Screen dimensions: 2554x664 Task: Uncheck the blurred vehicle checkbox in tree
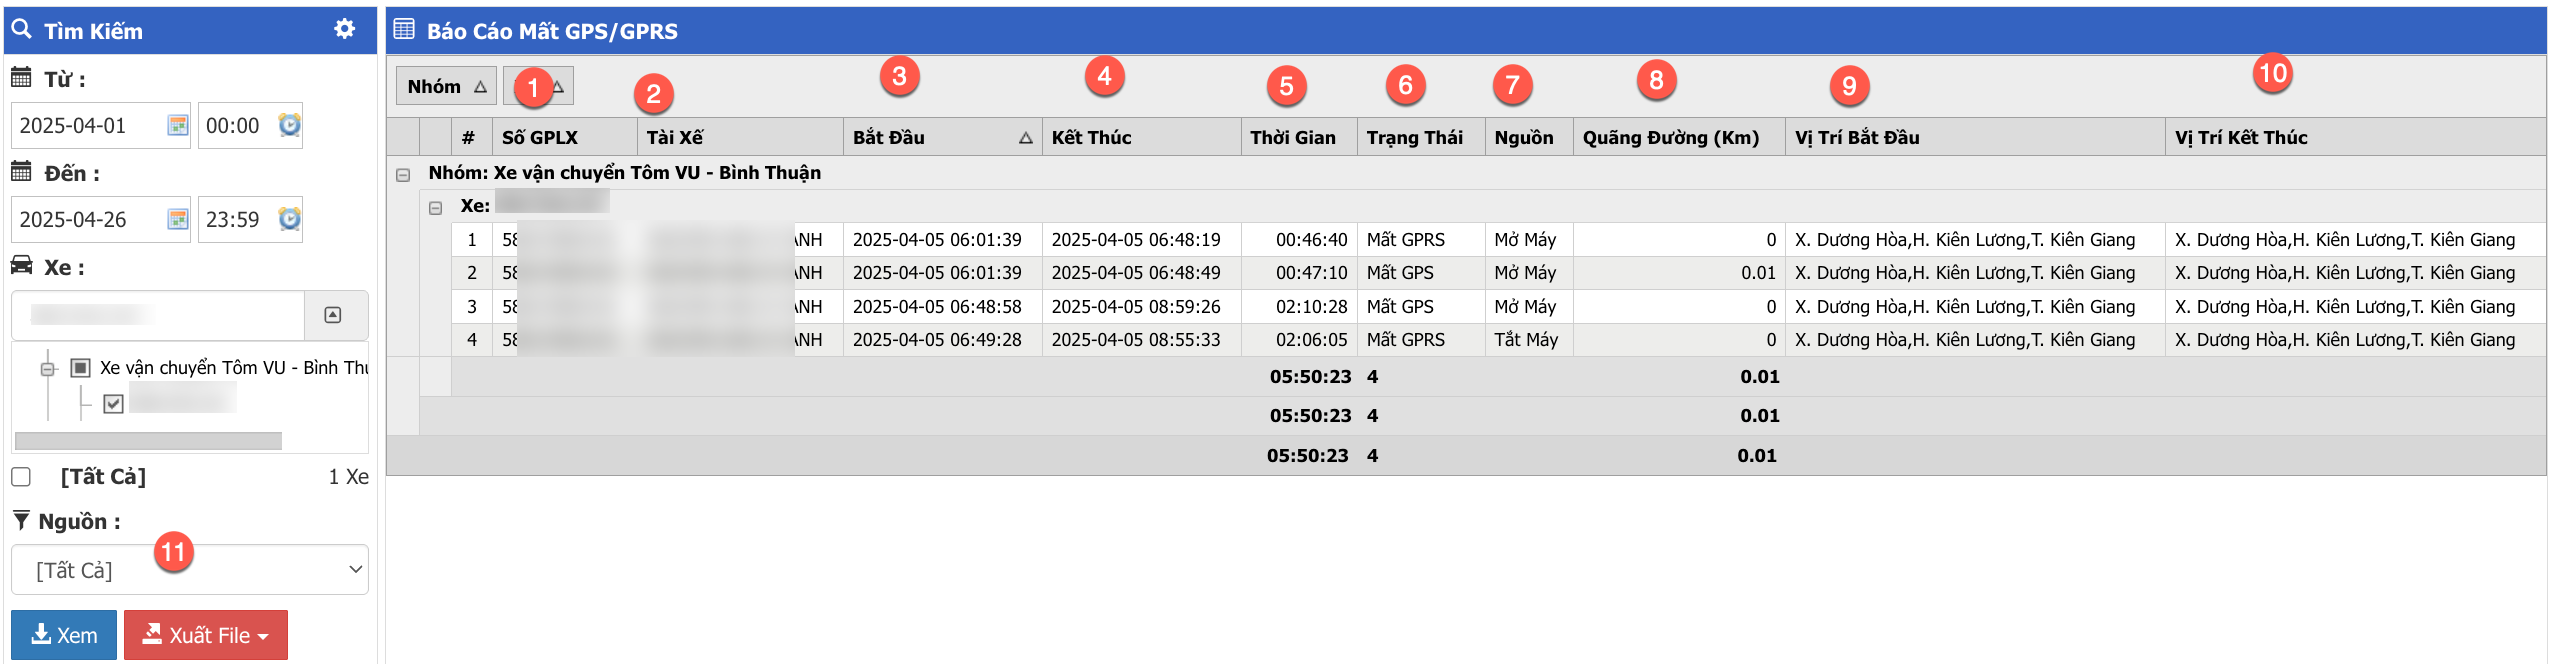point(113,403)
